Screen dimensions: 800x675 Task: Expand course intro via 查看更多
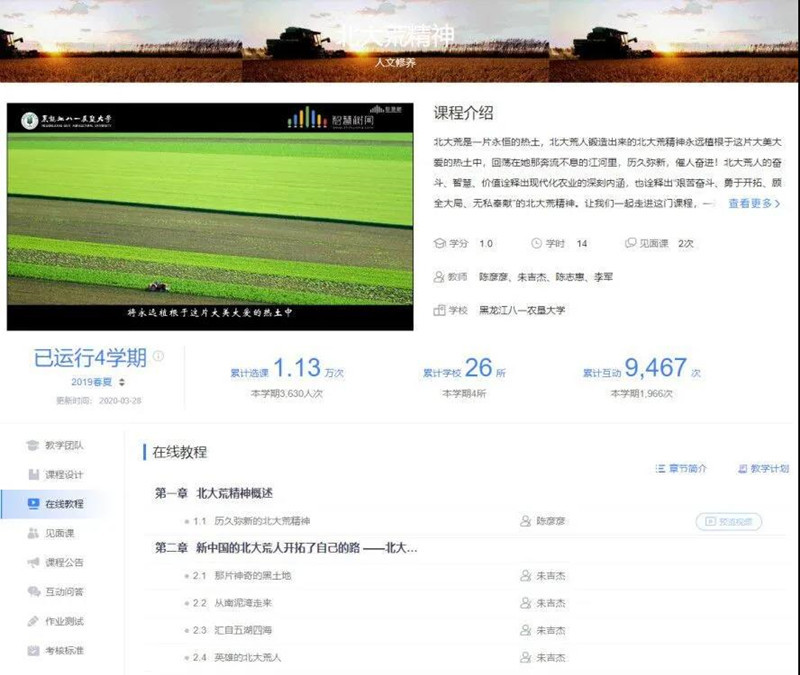pos(754,203)
